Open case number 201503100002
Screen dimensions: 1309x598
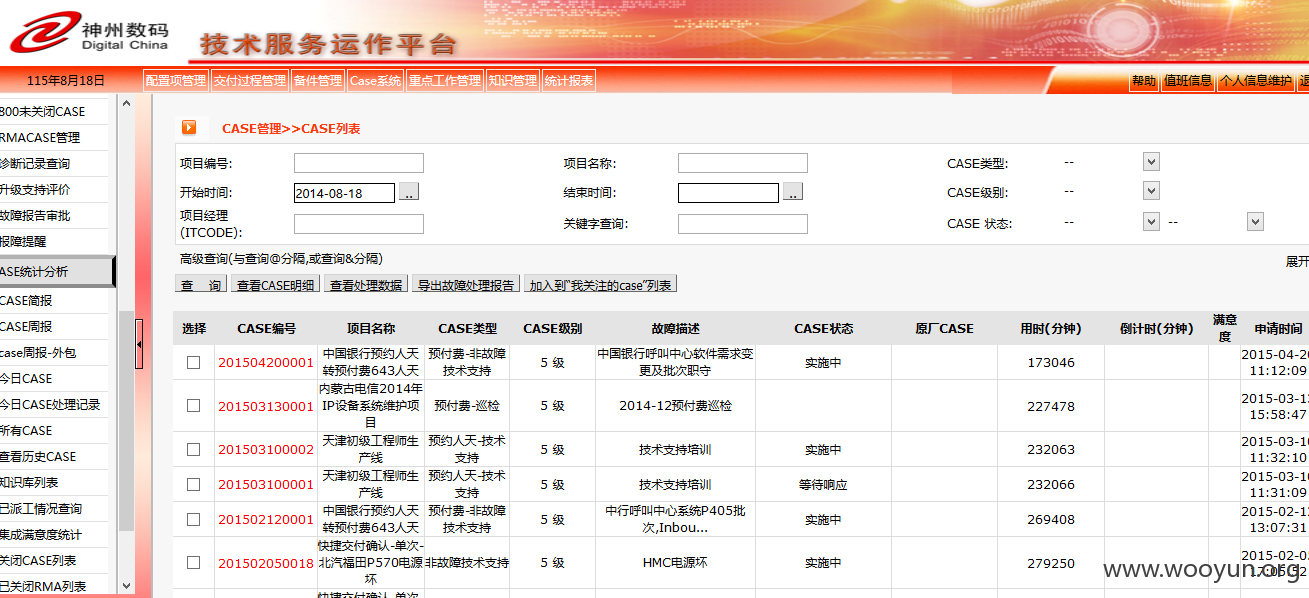[266, 450]
